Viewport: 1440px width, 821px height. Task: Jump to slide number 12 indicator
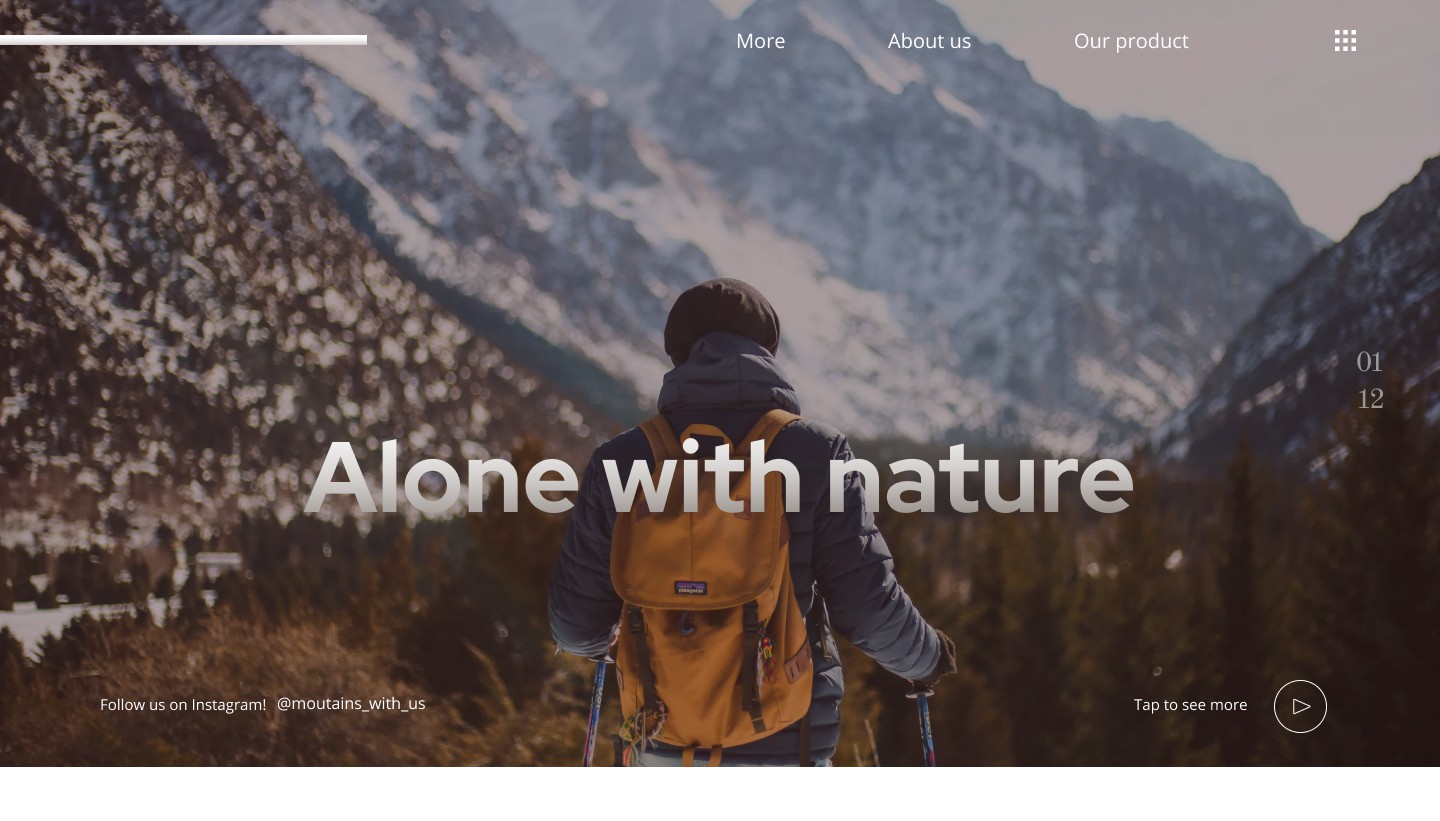[1370, 399]
